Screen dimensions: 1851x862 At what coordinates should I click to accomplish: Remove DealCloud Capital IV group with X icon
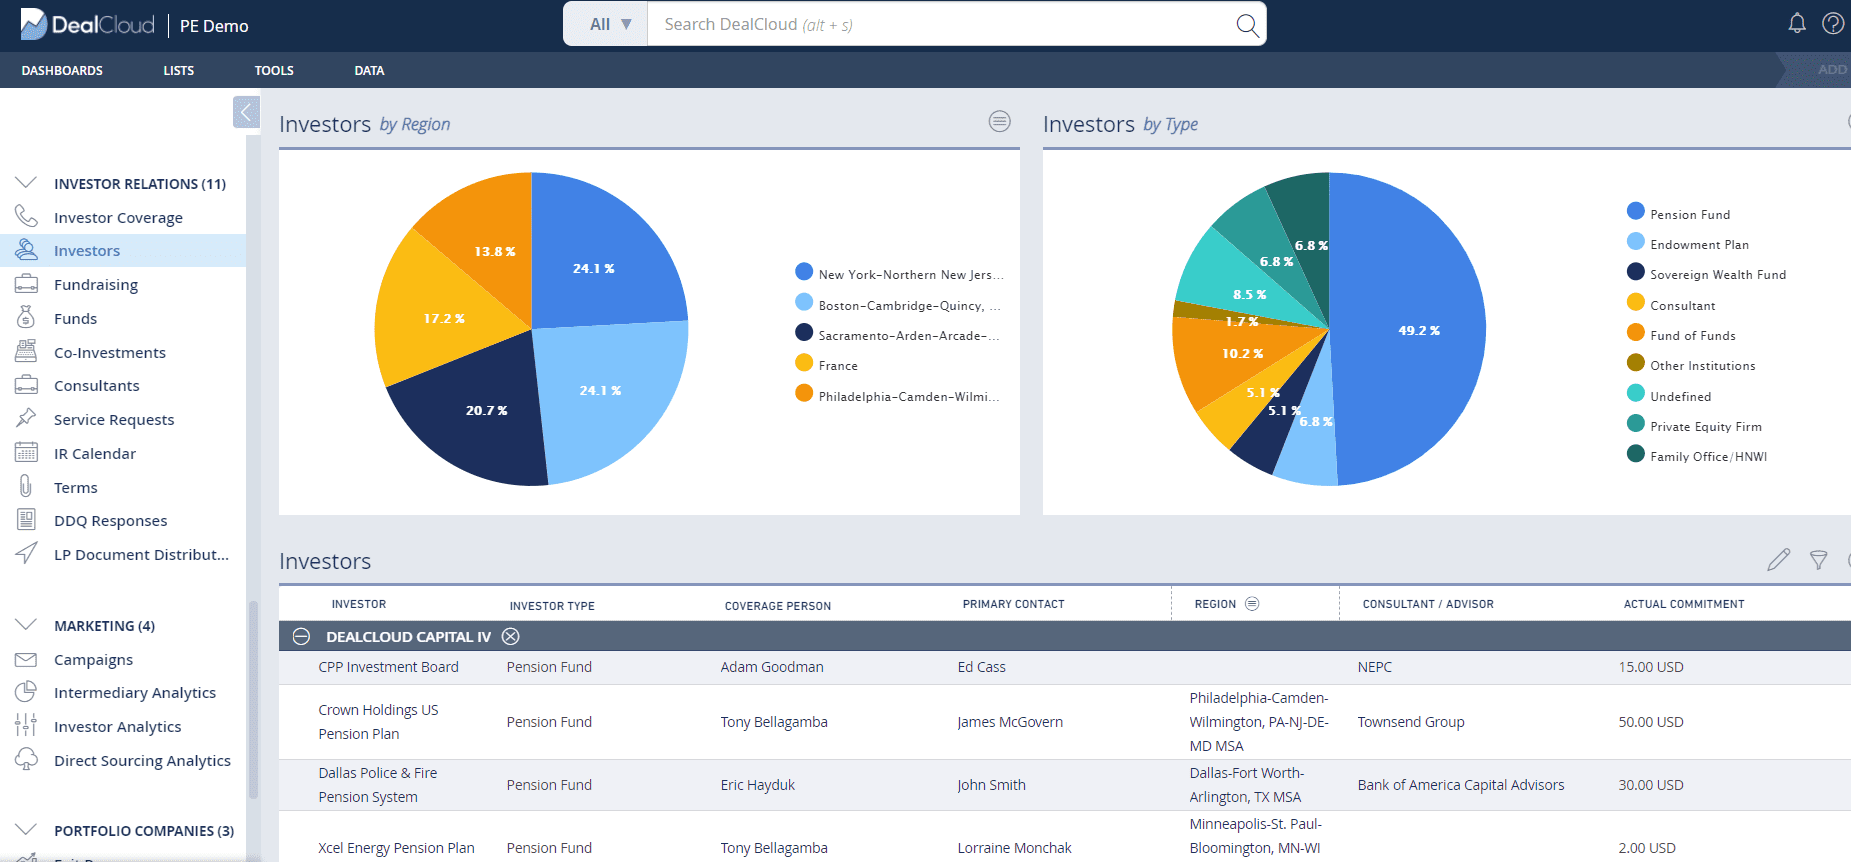click(x=511, y=636)
